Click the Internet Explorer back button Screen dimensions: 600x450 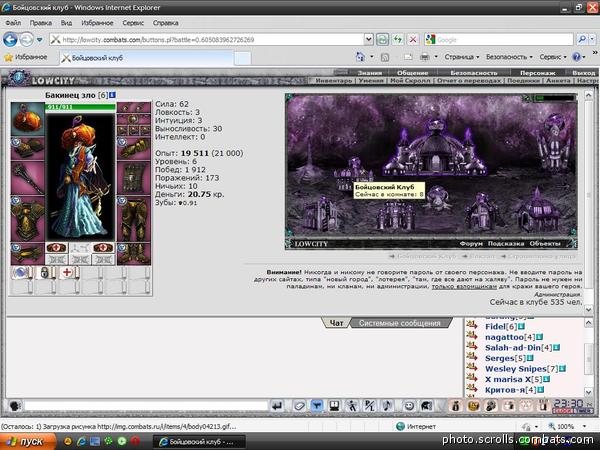10,39
